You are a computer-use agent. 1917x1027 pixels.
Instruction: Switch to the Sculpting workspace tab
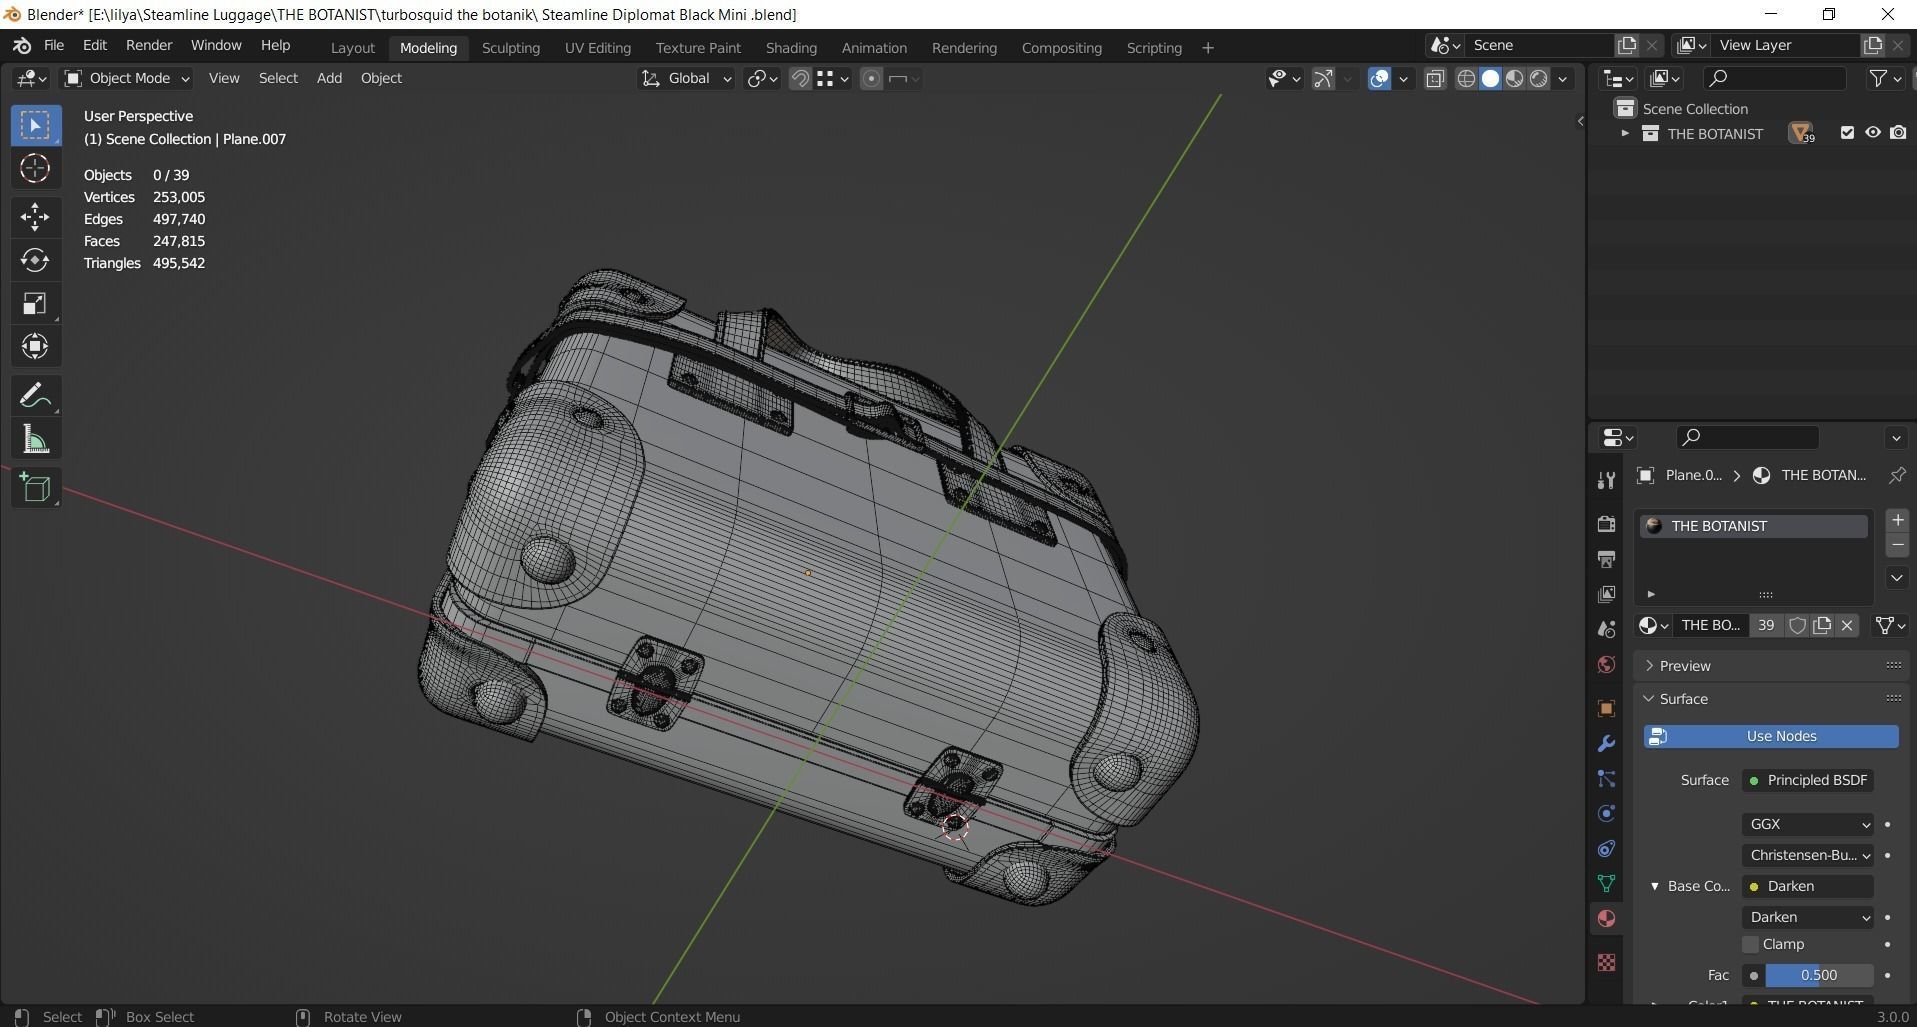pos(510,48)
